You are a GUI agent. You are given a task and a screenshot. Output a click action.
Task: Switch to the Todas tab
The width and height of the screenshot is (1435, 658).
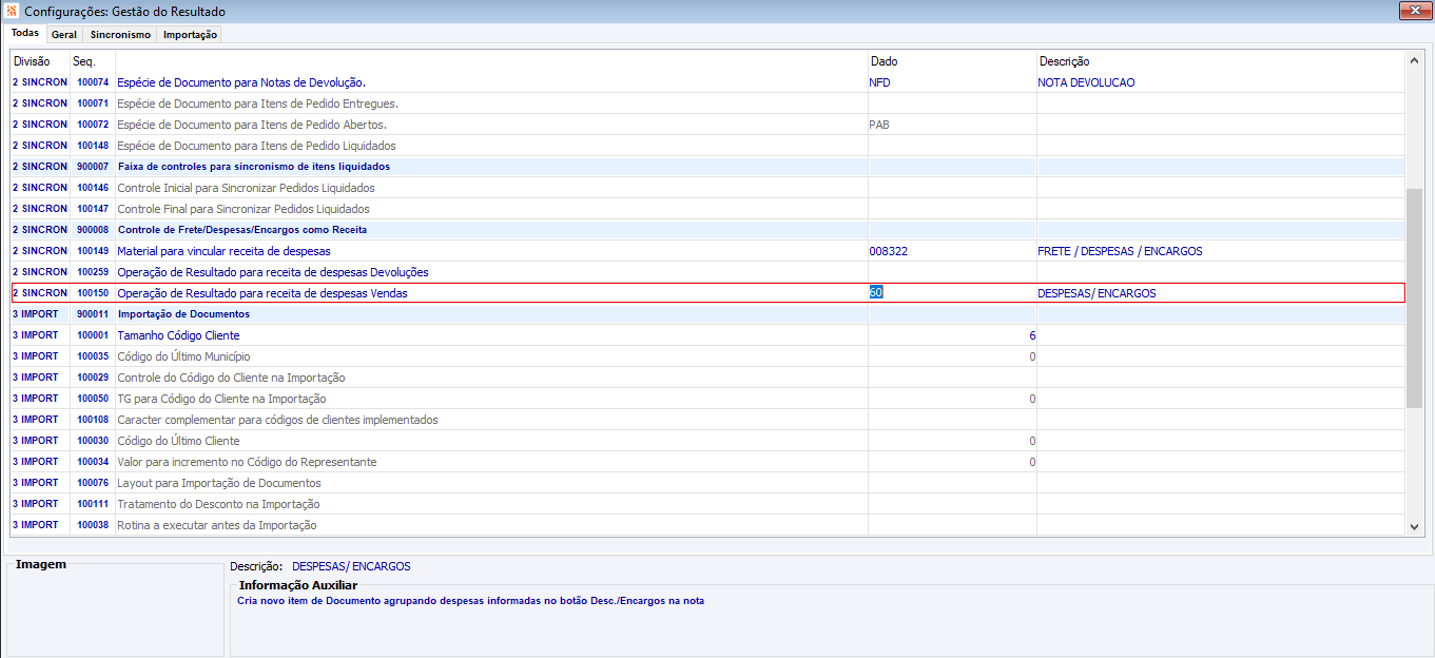click(x=25, y=33)
